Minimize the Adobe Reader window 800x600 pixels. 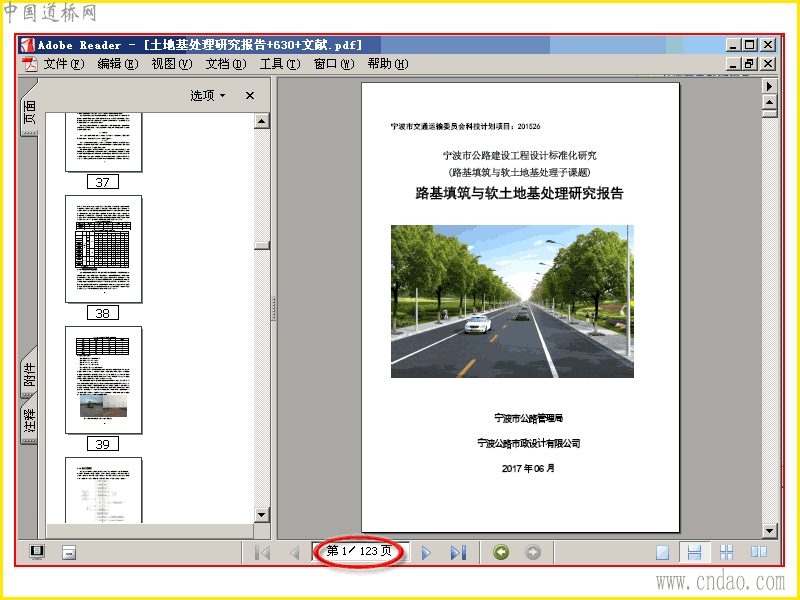[733, 45]
